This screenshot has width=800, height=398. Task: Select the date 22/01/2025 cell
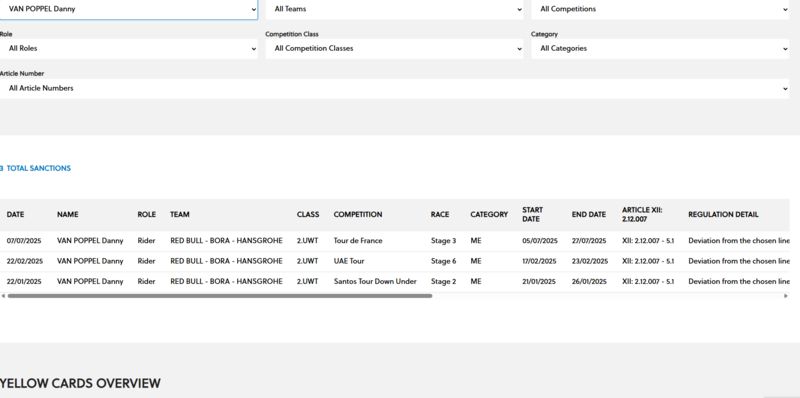point(24,282)
